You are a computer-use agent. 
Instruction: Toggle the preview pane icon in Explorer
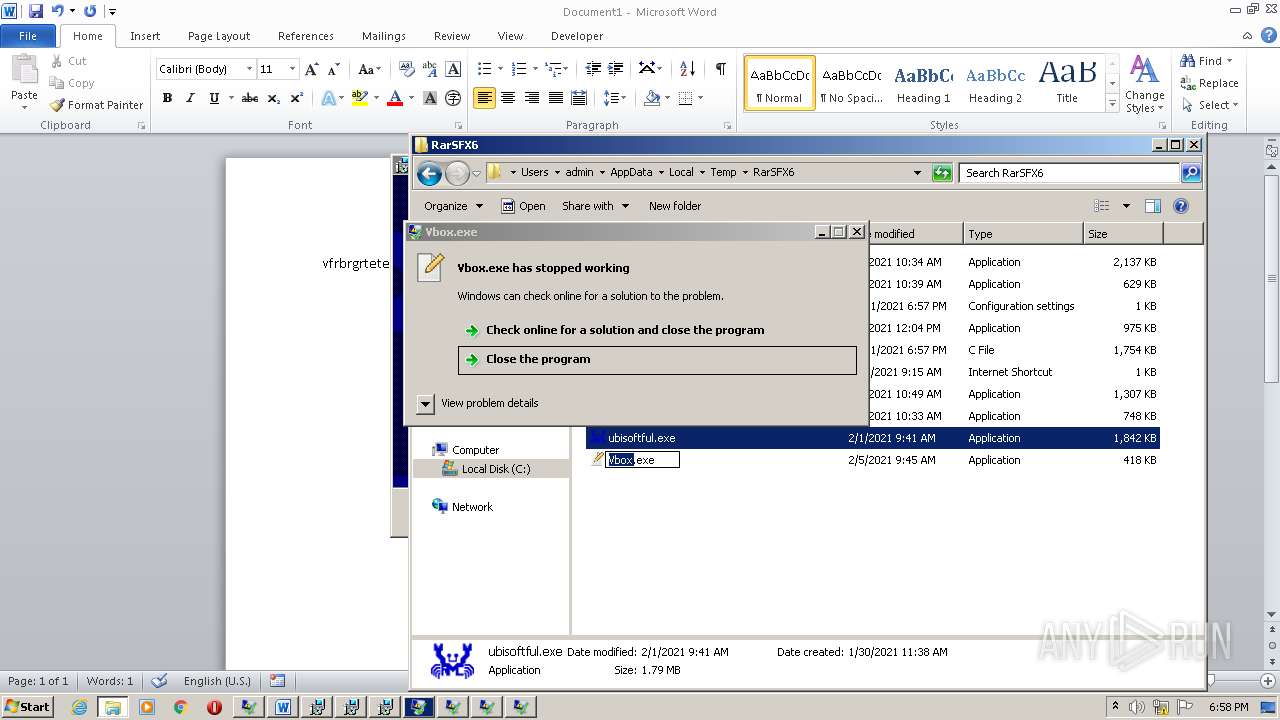(x=1152, y=206)
